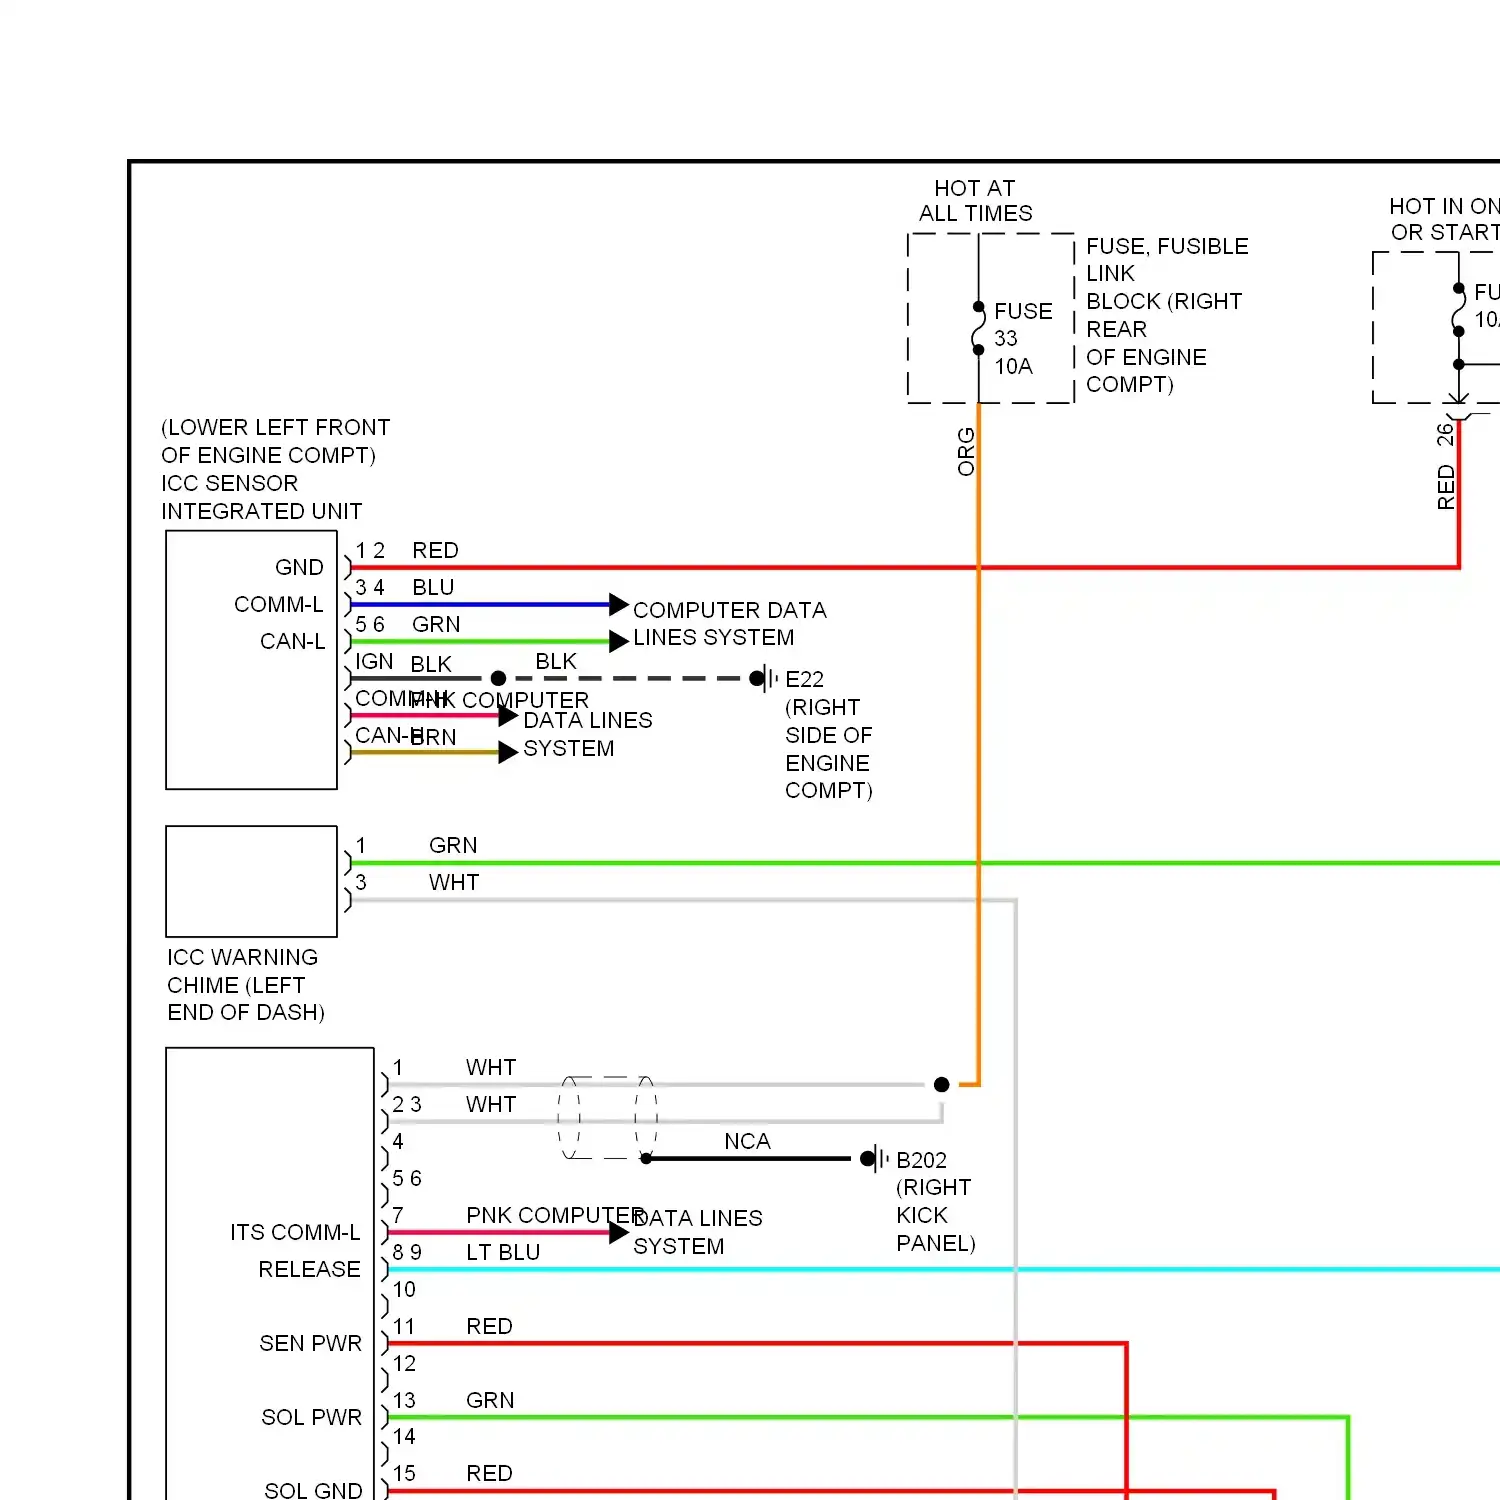Click the "GRN" label at pin 13

(x=490, y=1400)
